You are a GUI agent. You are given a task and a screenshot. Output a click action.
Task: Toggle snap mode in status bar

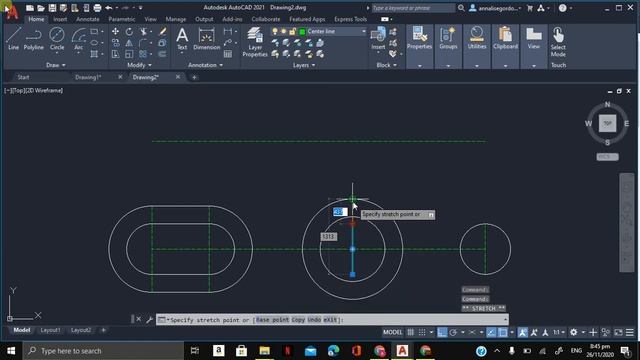click(422, 333)
